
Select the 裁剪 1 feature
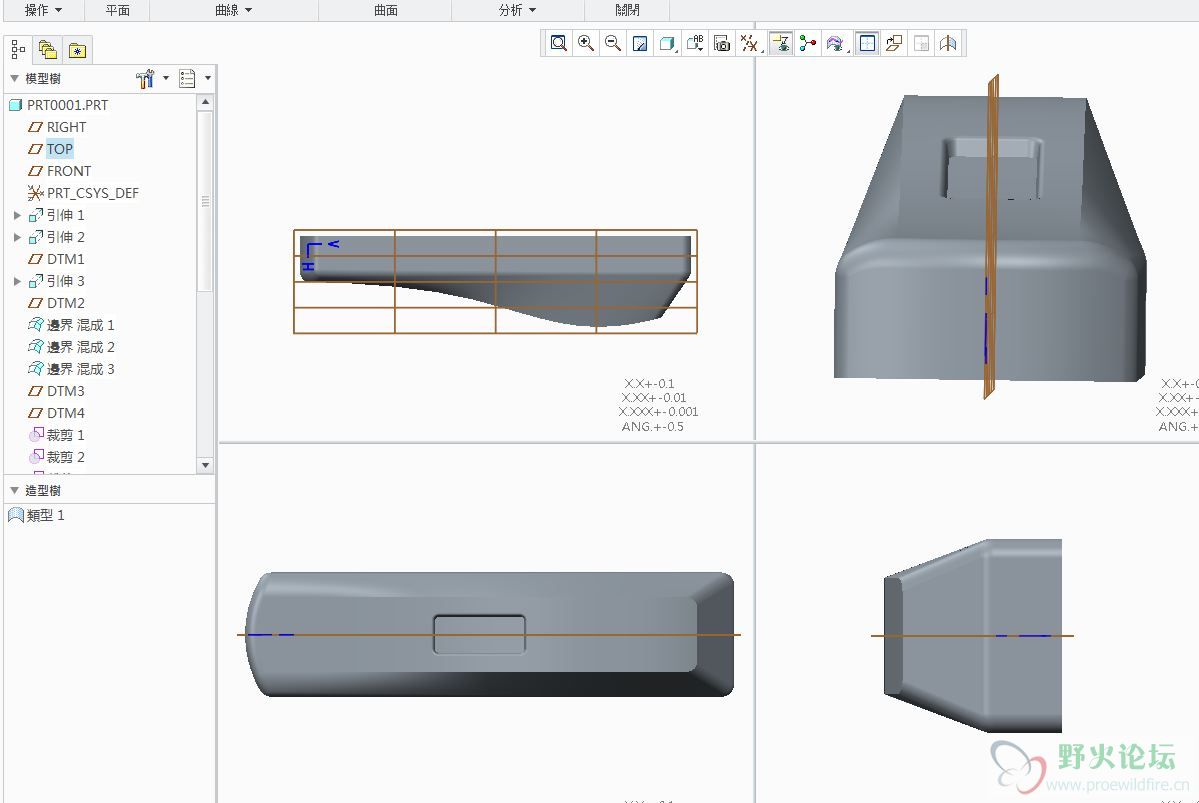pos(57,435)
